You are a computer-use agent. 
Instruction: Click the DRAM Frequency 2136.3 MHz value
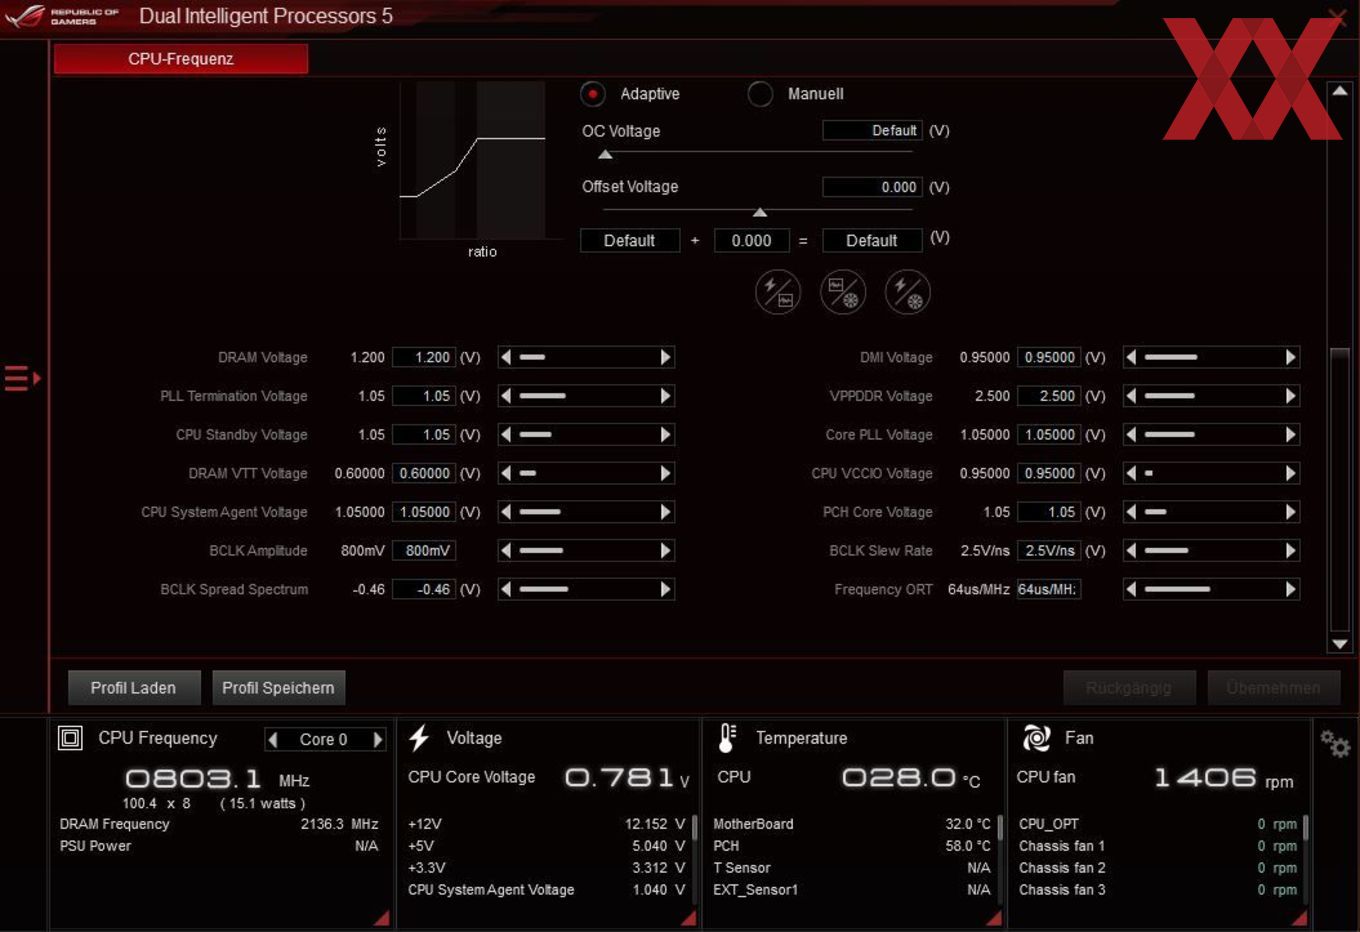tap(340, 824)
